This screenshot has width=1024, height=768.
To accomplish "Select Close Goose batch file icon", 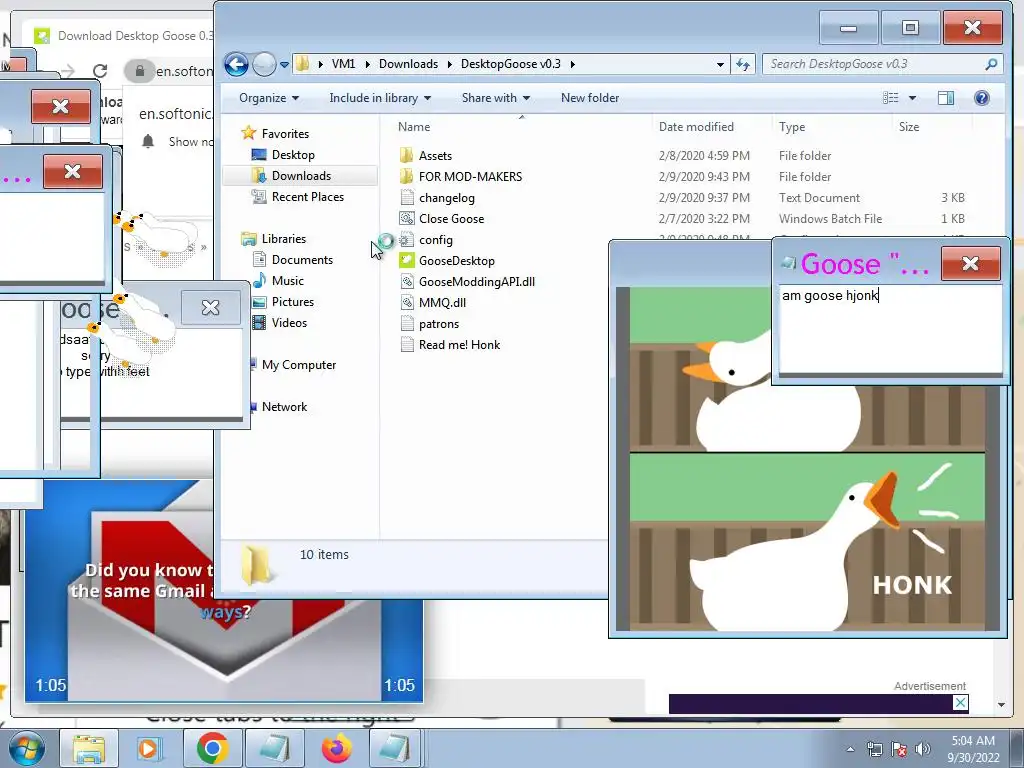I will pyautogui.click(x=406, y=218).
